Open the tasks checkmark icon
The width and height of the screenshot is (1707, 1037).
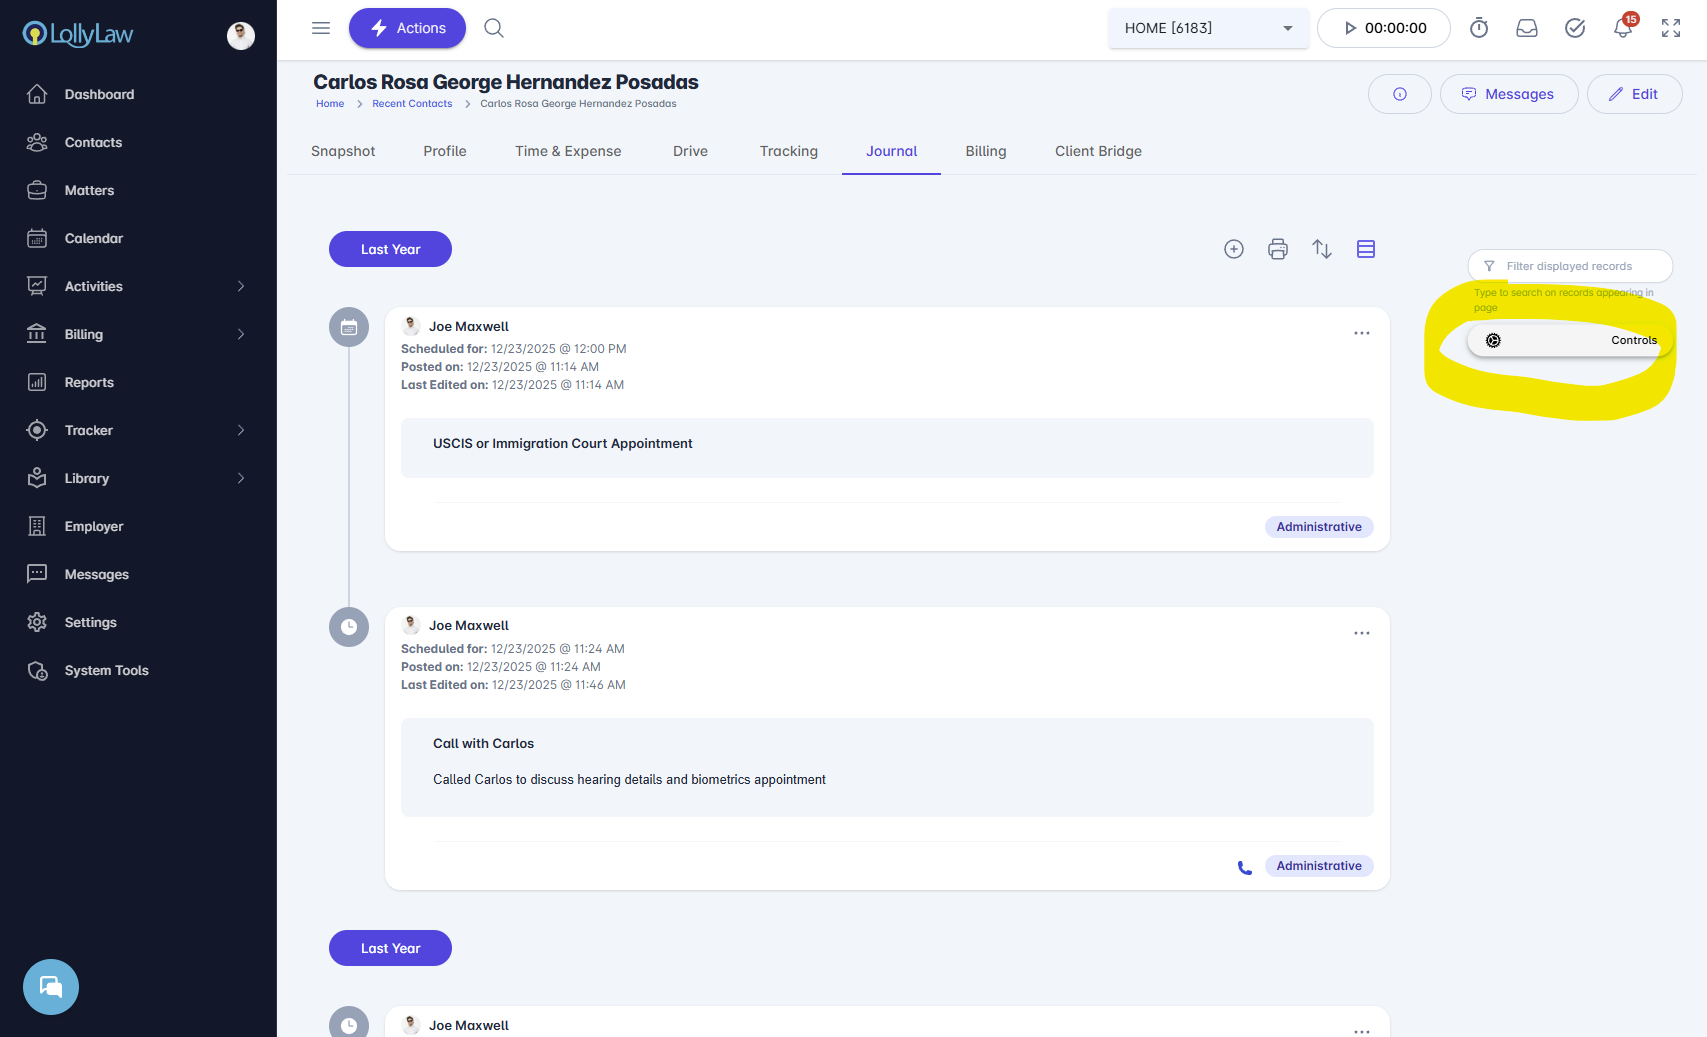(1575, 28)
